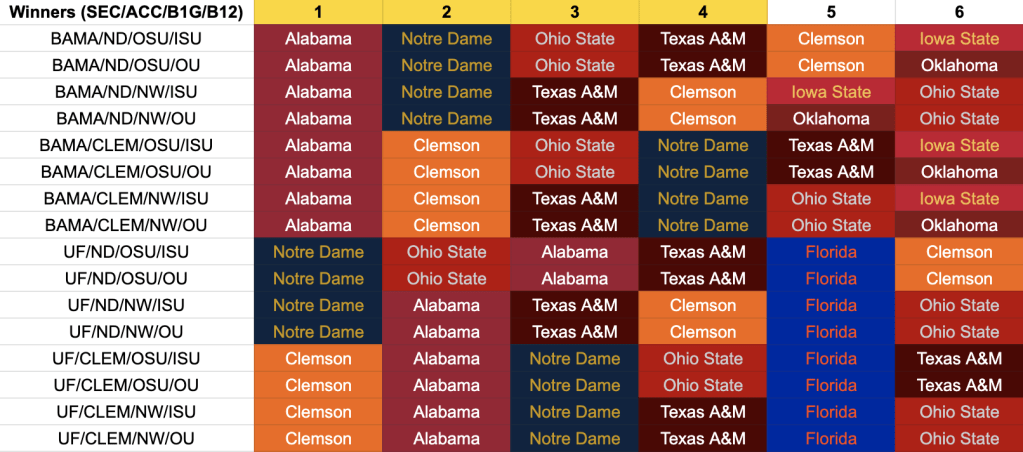Select Clemson in the BAMA/CLEM/OSU/ISU row

pos(446,145)
